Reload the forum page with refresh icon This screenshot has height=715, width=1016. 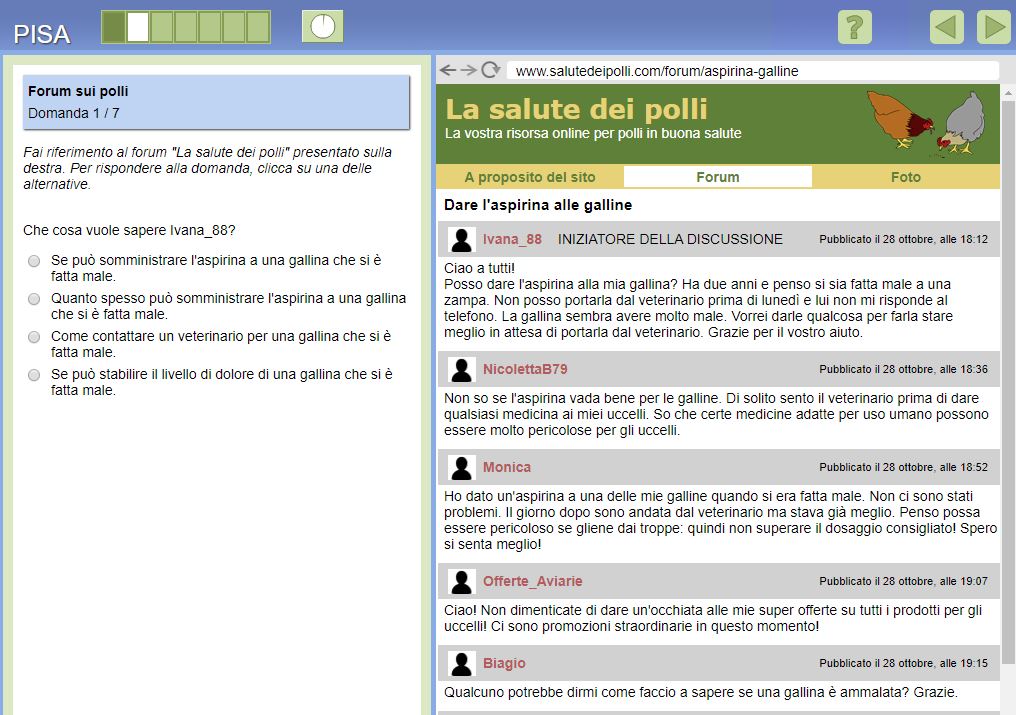click(x=490, y=70)
